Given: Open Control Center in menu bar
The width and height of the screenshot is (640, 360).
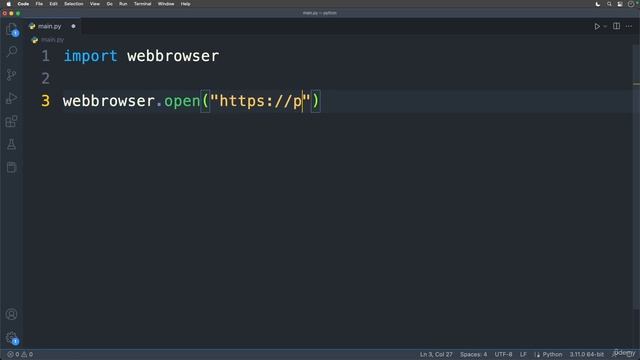Looking at the screenshot, I should [620, 4].
